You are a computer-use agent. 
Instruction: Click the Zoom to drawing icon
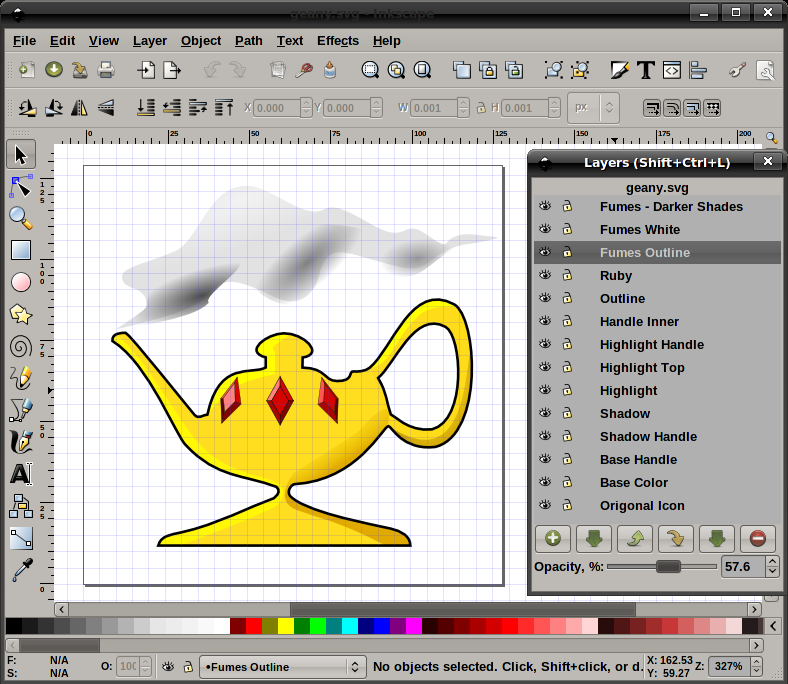click(396, 70)
